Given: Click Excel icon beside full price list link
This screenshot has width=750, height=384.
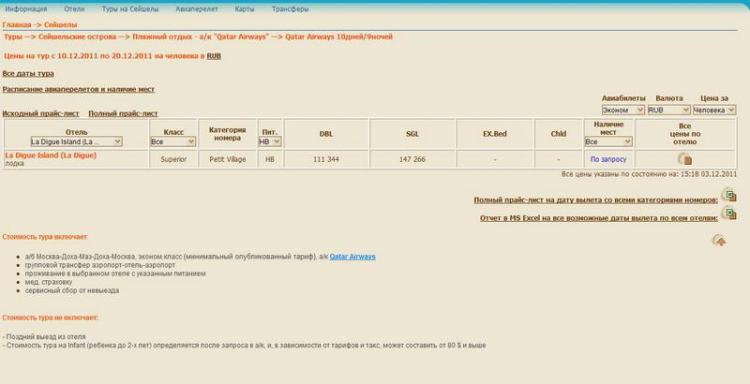Looking at the screenshot, I should point(728,195).
